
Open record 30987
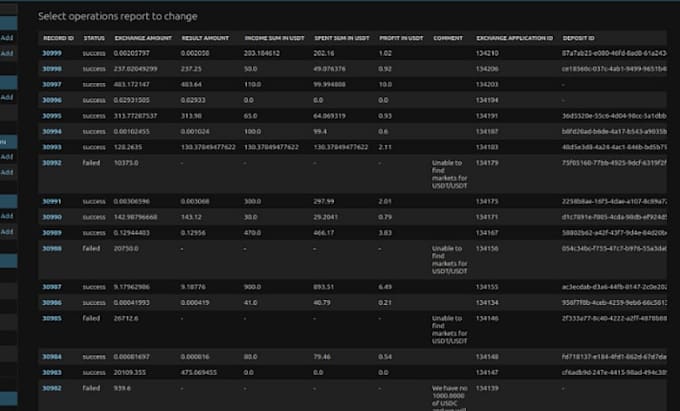point(52,287)
